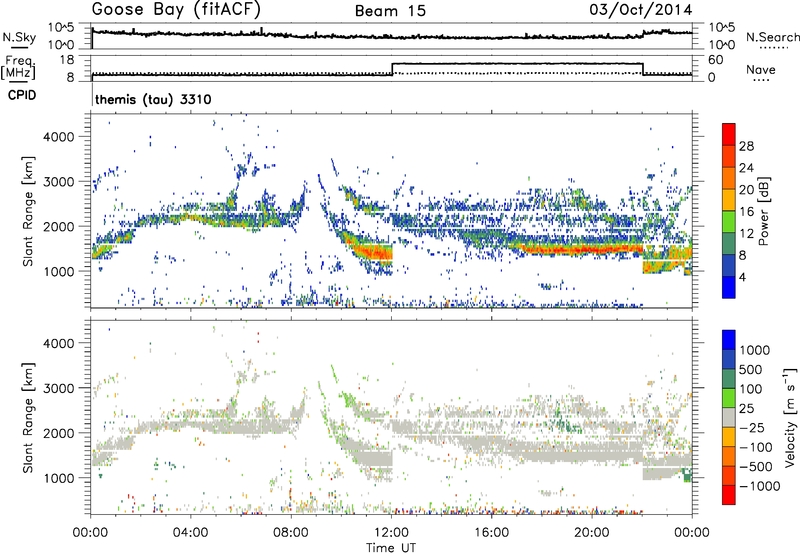Click the 60 tick on Nave axis
The height and width of the screenshot is (554, 800).
point(716,60)
